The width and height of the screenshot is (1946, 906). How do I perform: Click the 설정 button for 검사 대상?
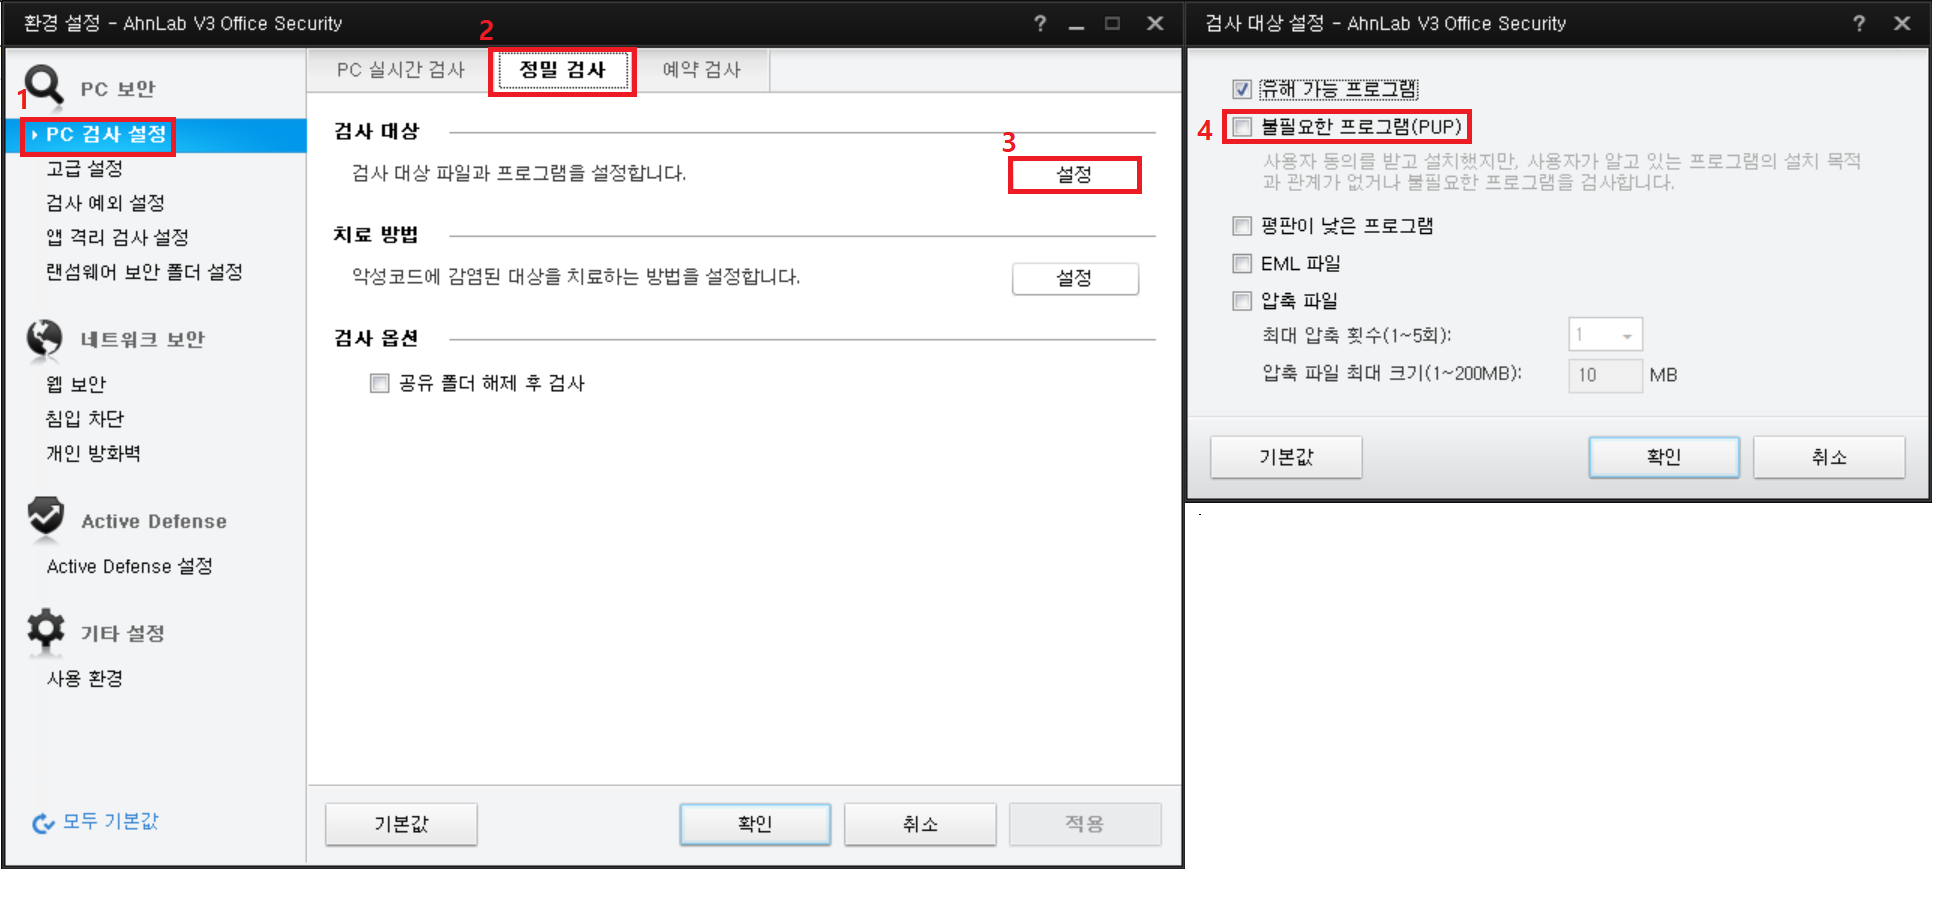[x=1075, y=175]
